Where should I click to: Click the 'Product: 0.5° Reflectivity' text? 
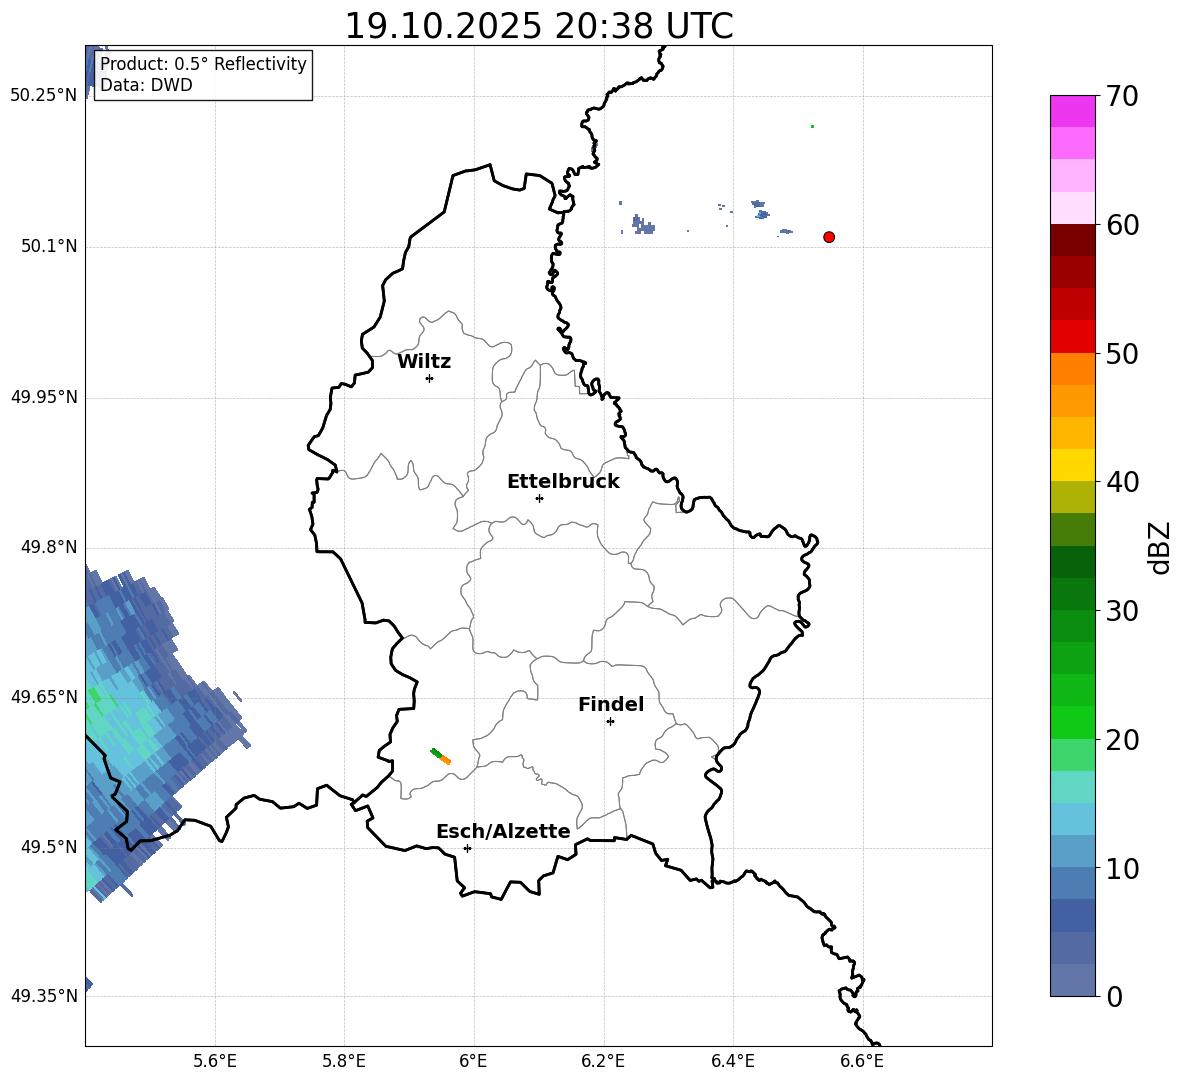[x=203, y=64]
